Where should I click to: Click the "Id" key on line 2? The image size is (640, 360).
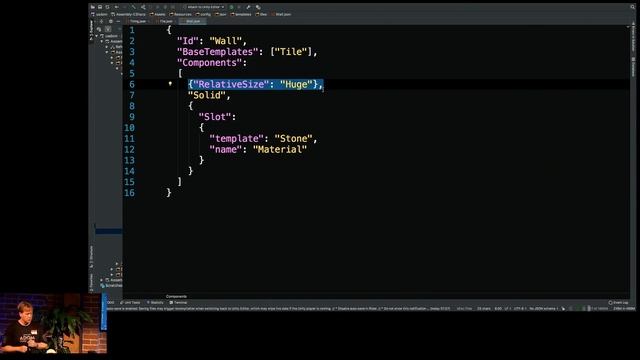(188, 41)
